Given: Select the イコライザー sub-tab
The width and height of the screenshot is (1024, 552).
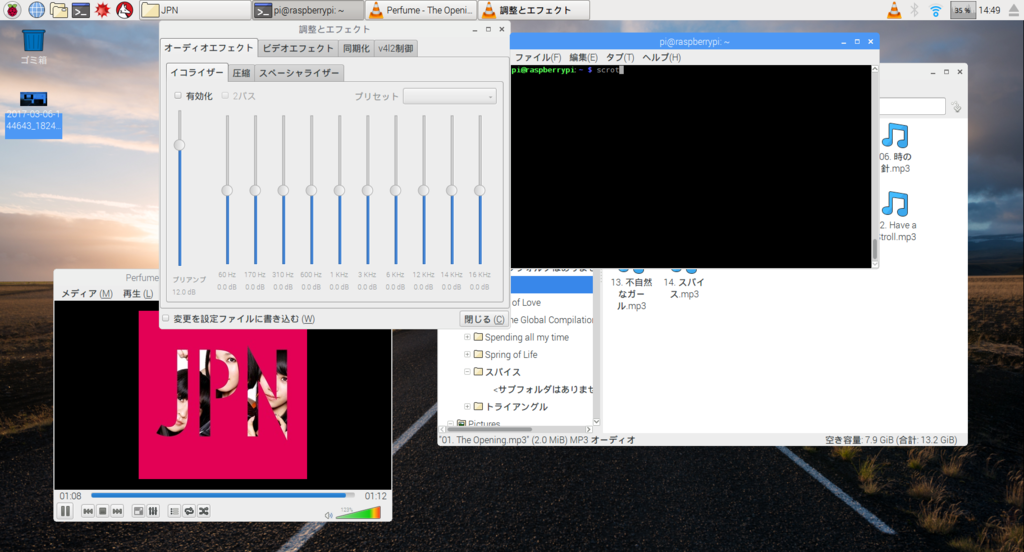Looking at the screenshot, I should coord(197,73).
